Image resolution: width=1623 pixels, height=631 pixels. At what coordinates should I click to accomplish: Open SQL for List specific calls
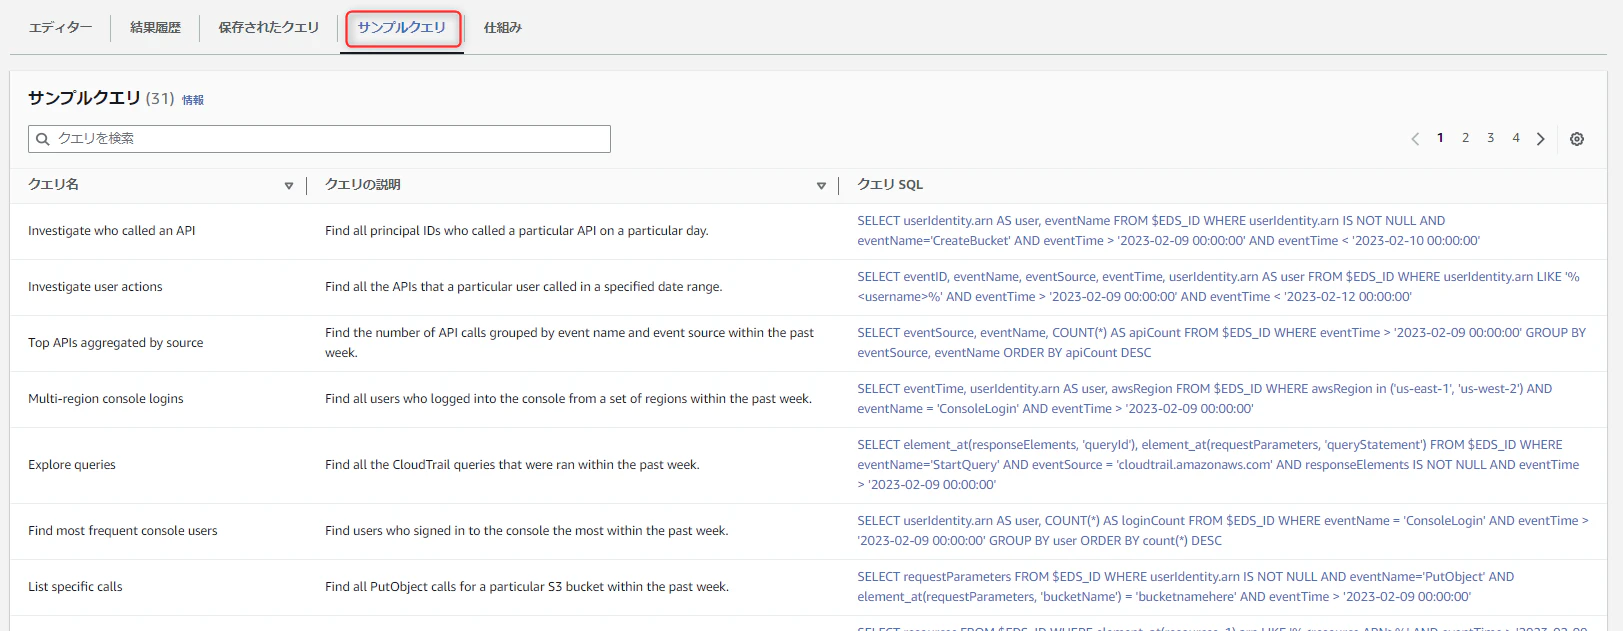pos(1185,587)
